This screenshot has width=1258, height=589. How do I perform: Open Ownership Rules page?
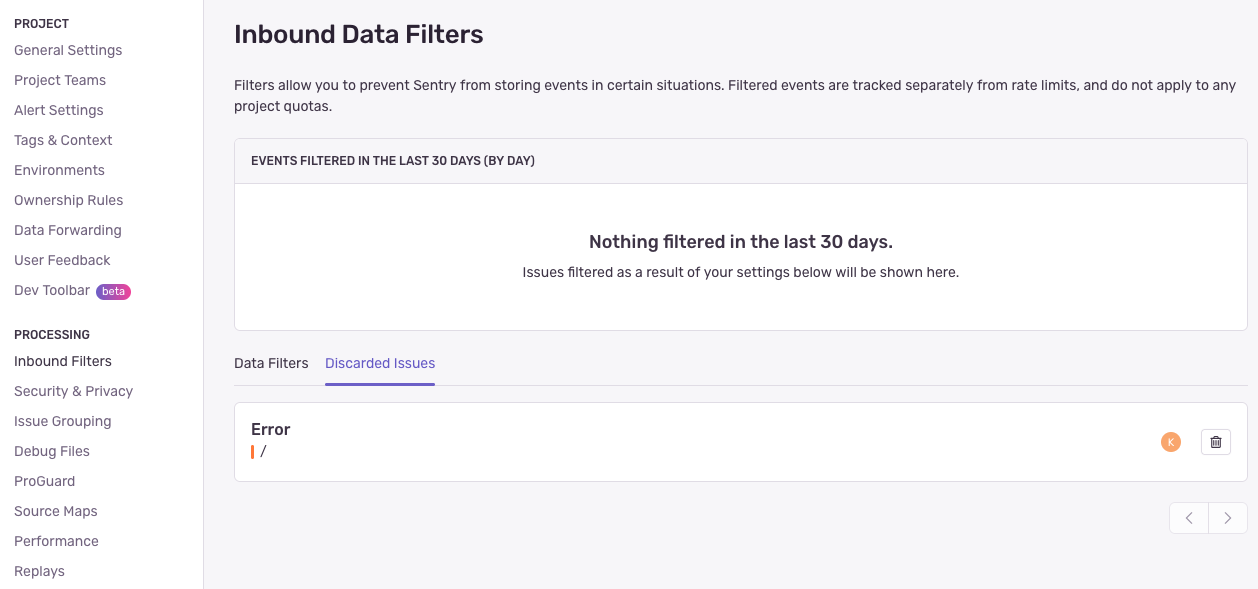[x=69, y=200]
